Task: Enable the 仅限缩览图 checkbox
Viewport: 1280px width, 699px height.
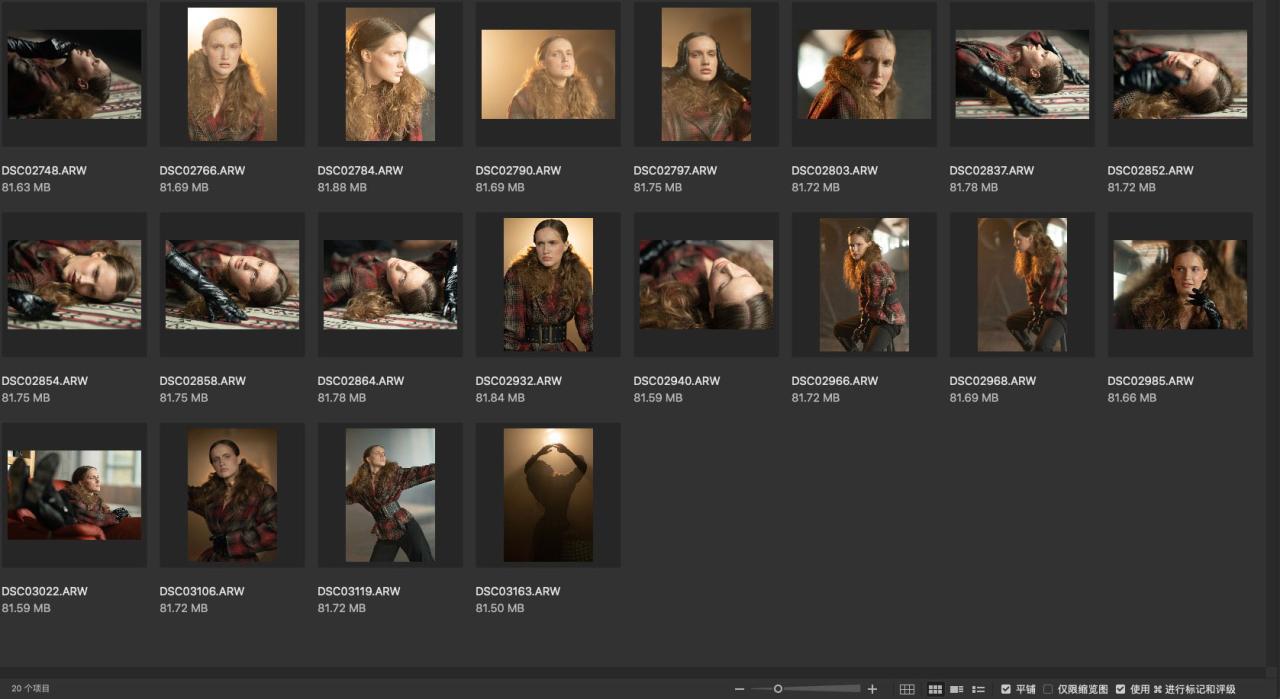Action: point(1048,689)
